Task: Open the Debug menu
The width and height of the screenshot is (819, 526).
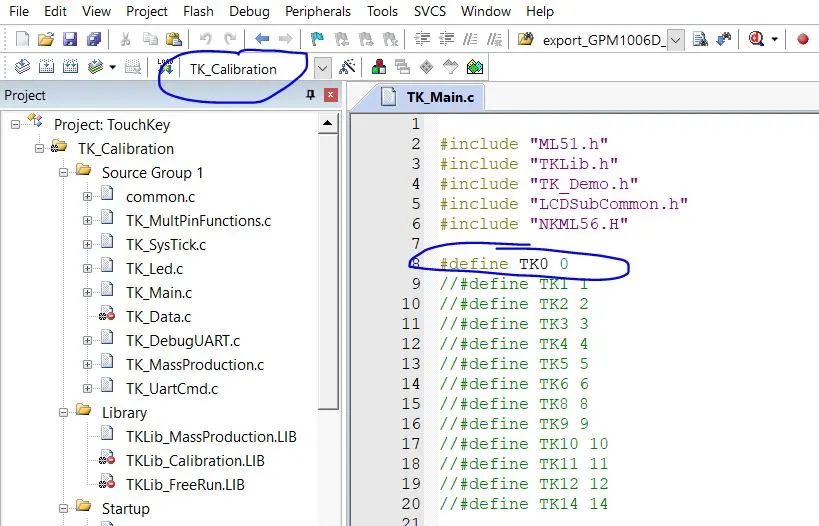Action: (x=249, y=11)
